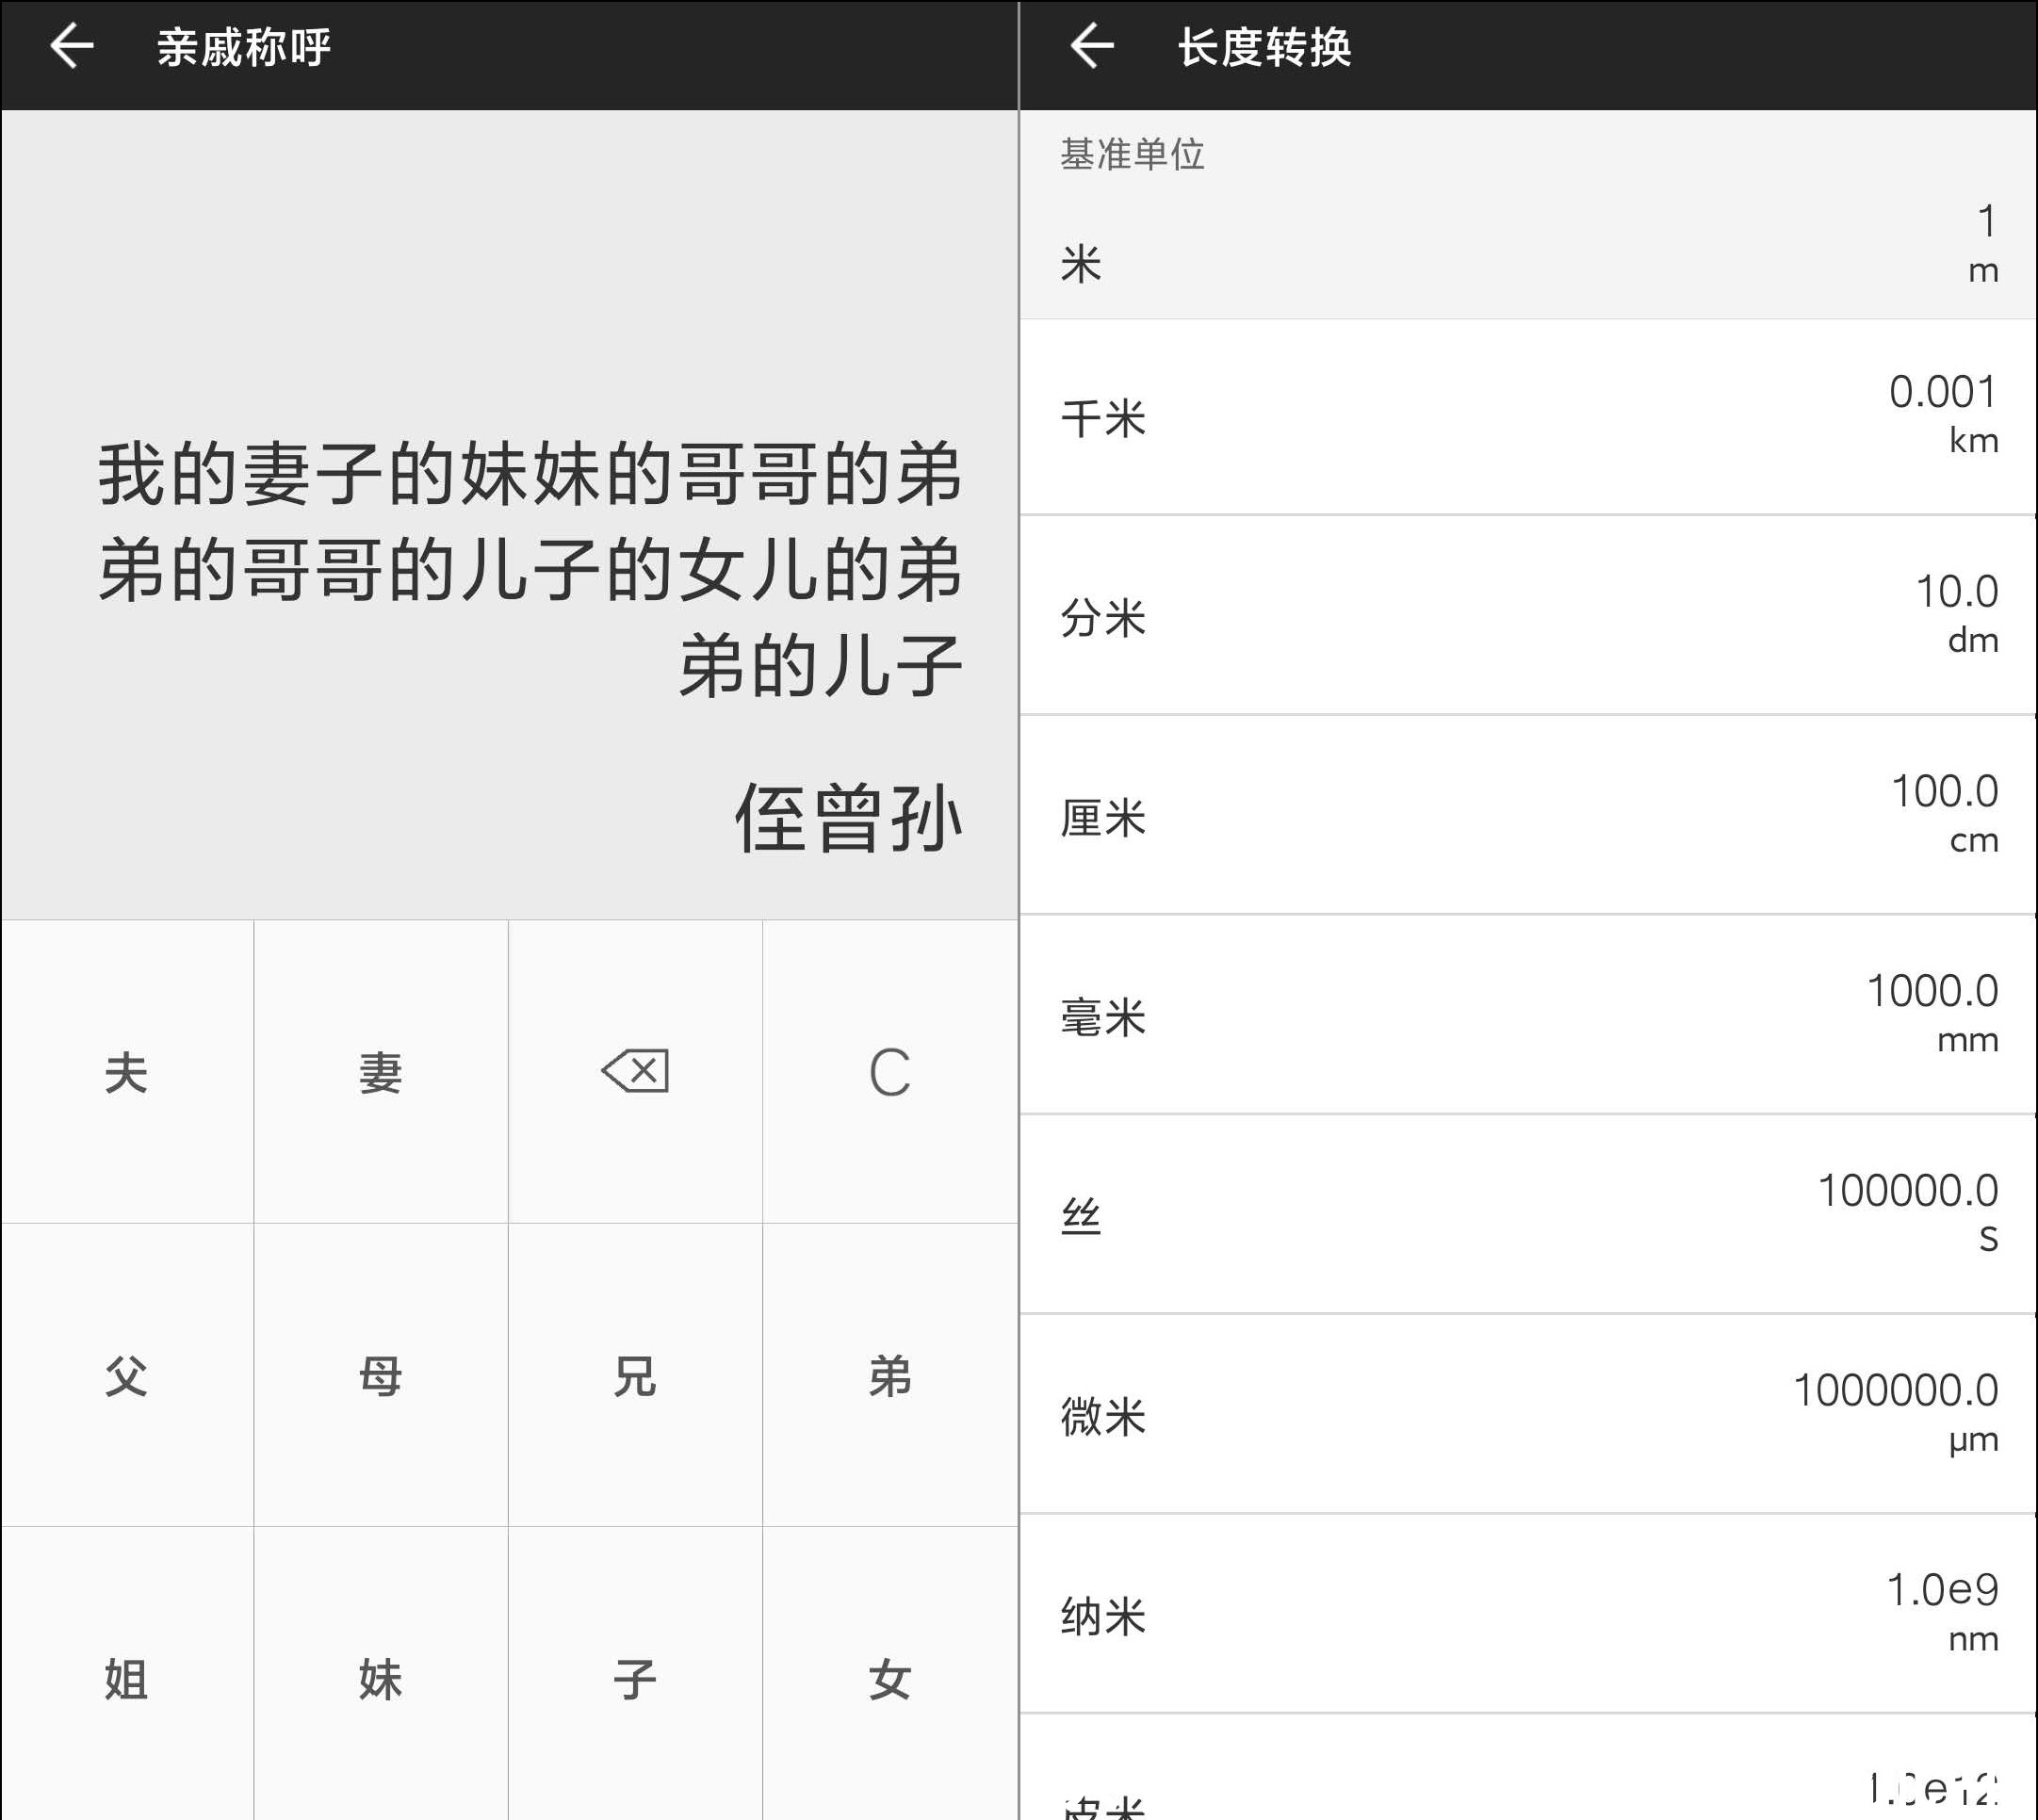
Task: Choose the 分米 unit row
Action: coord(1528,616)
